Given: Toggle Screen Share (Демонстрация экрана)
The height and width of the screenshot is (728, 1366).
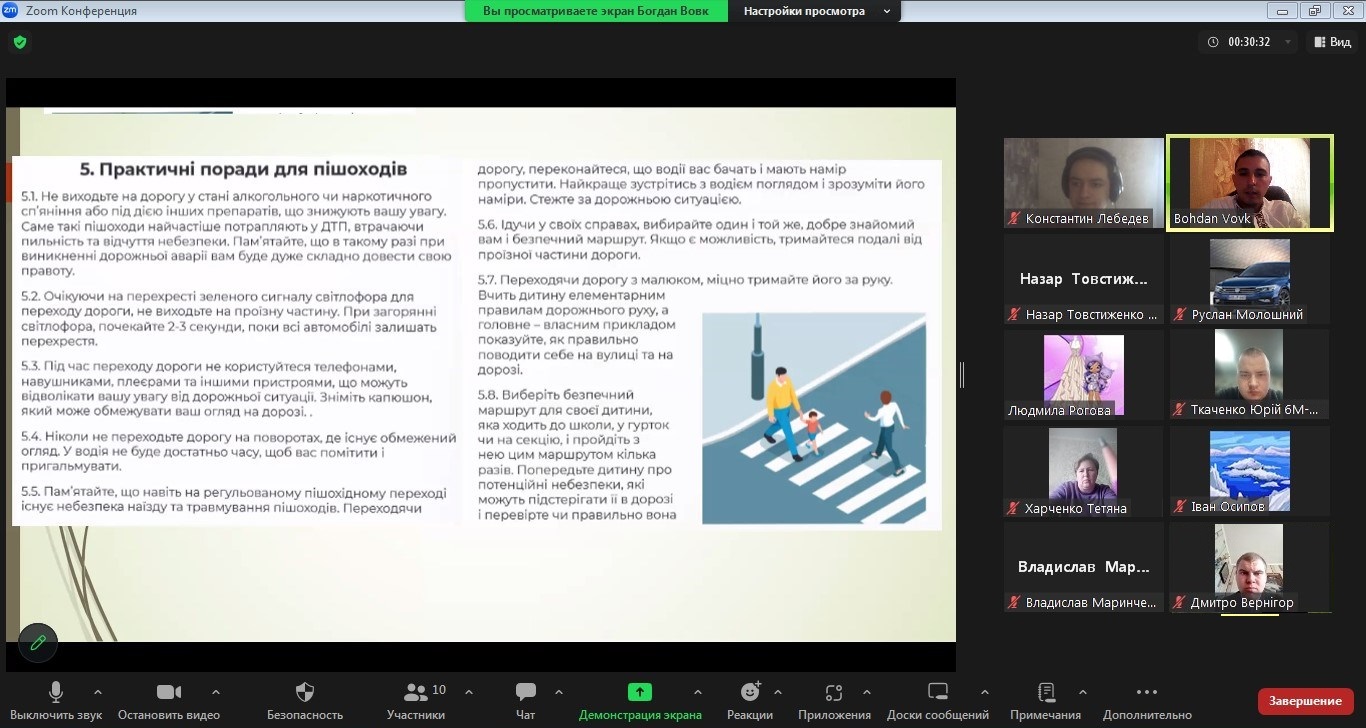Looking at the screenshot, I should 640,700.
